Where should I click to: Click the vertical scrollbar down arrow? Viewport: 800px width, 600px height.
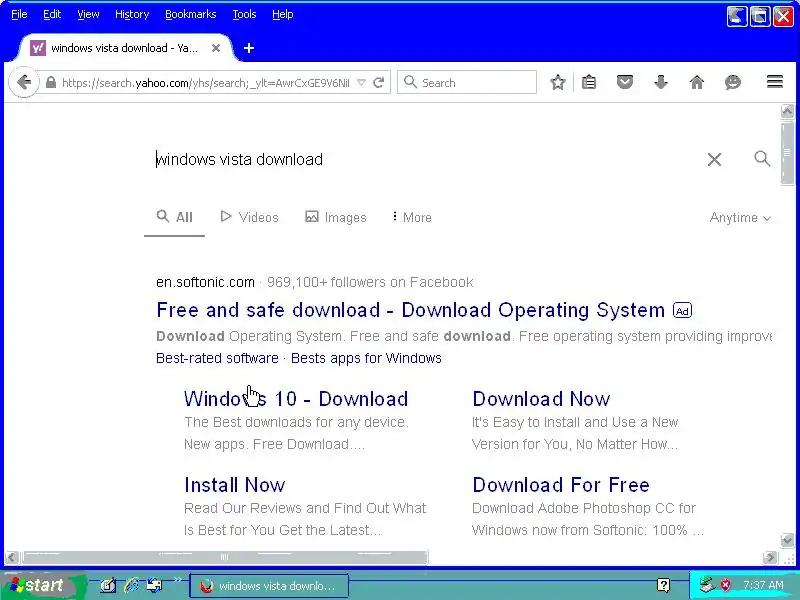[x=787, y=540]
